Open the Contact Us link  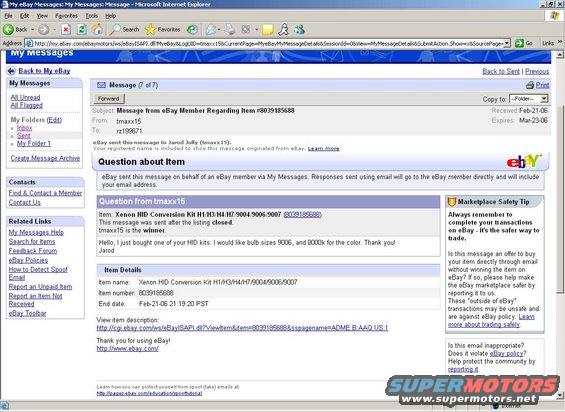click(x=25, y=203)
